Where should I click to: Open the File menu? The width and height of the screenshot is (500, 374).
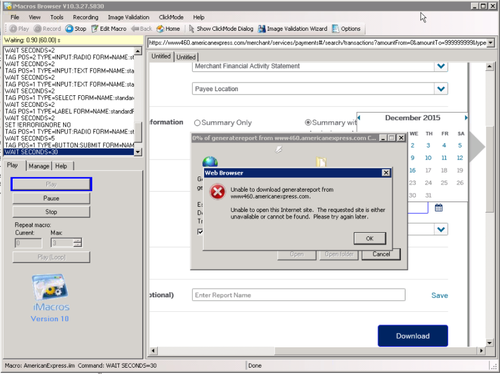tap(15, 17)
